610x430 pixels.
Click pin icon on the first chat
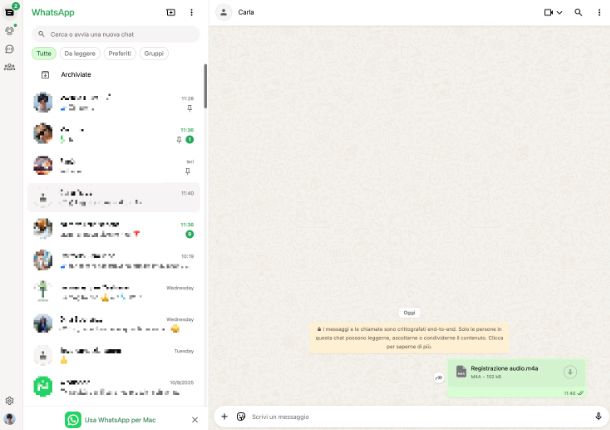189,108
